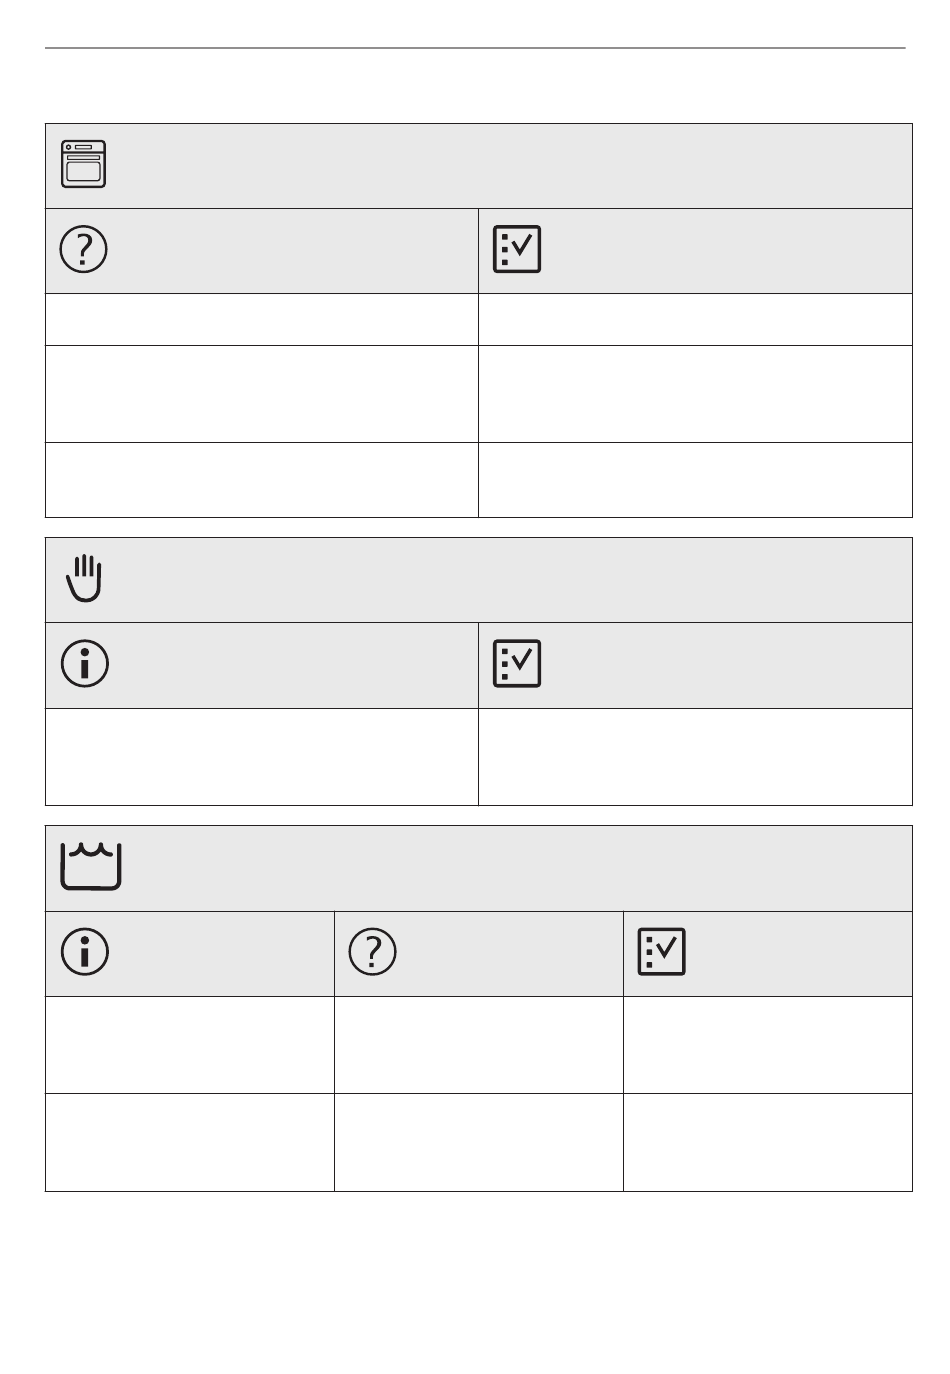Viewport: 950px width, 1374px height.
Task: Click the info icon in the hand section
Action: tap(84, 663)
